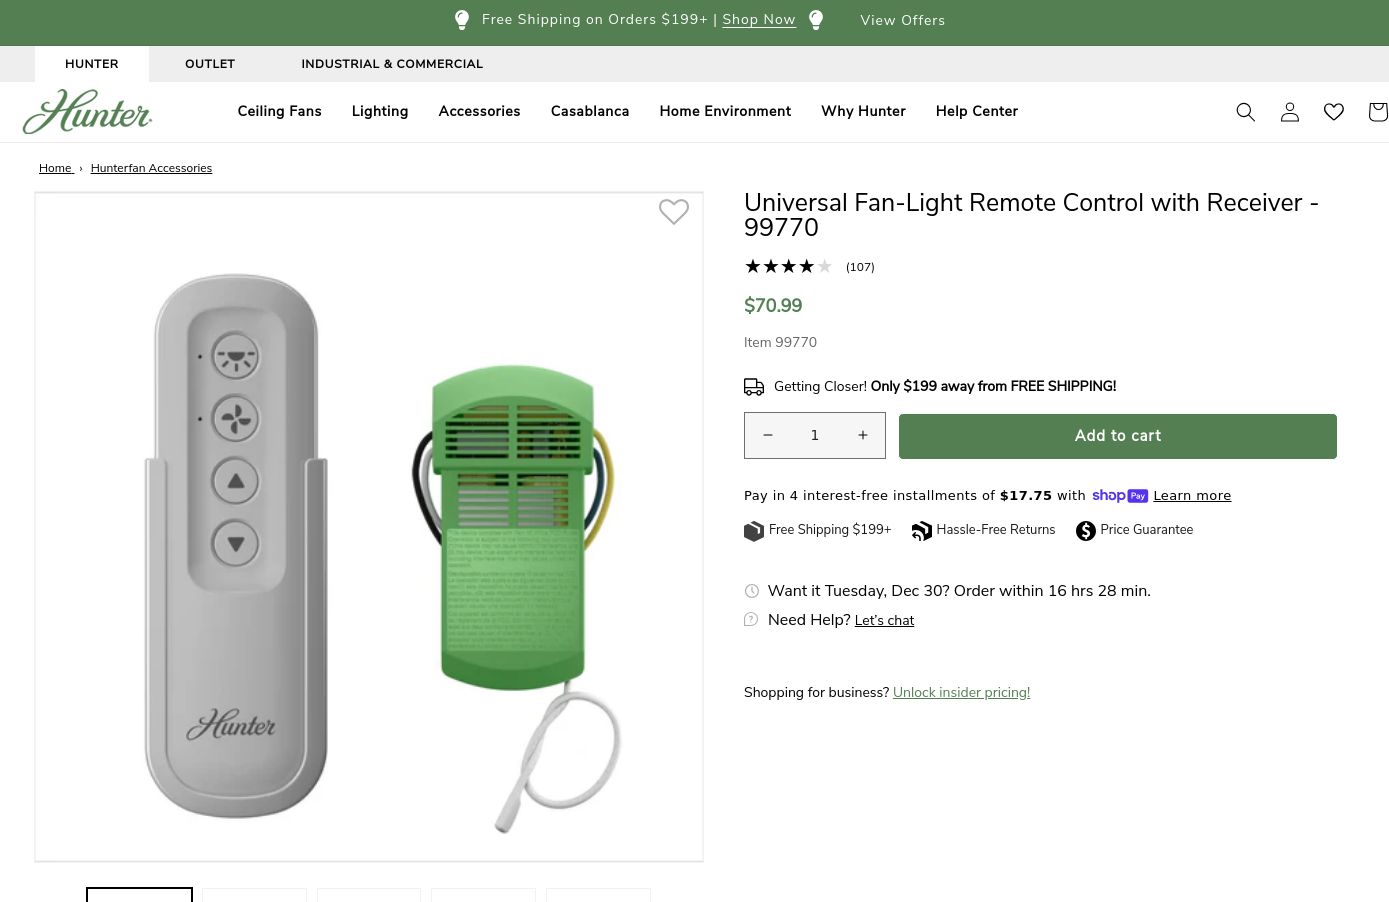1389x902 pixels.
Task: Expand the Help Center menu
Action: point(976,112)
